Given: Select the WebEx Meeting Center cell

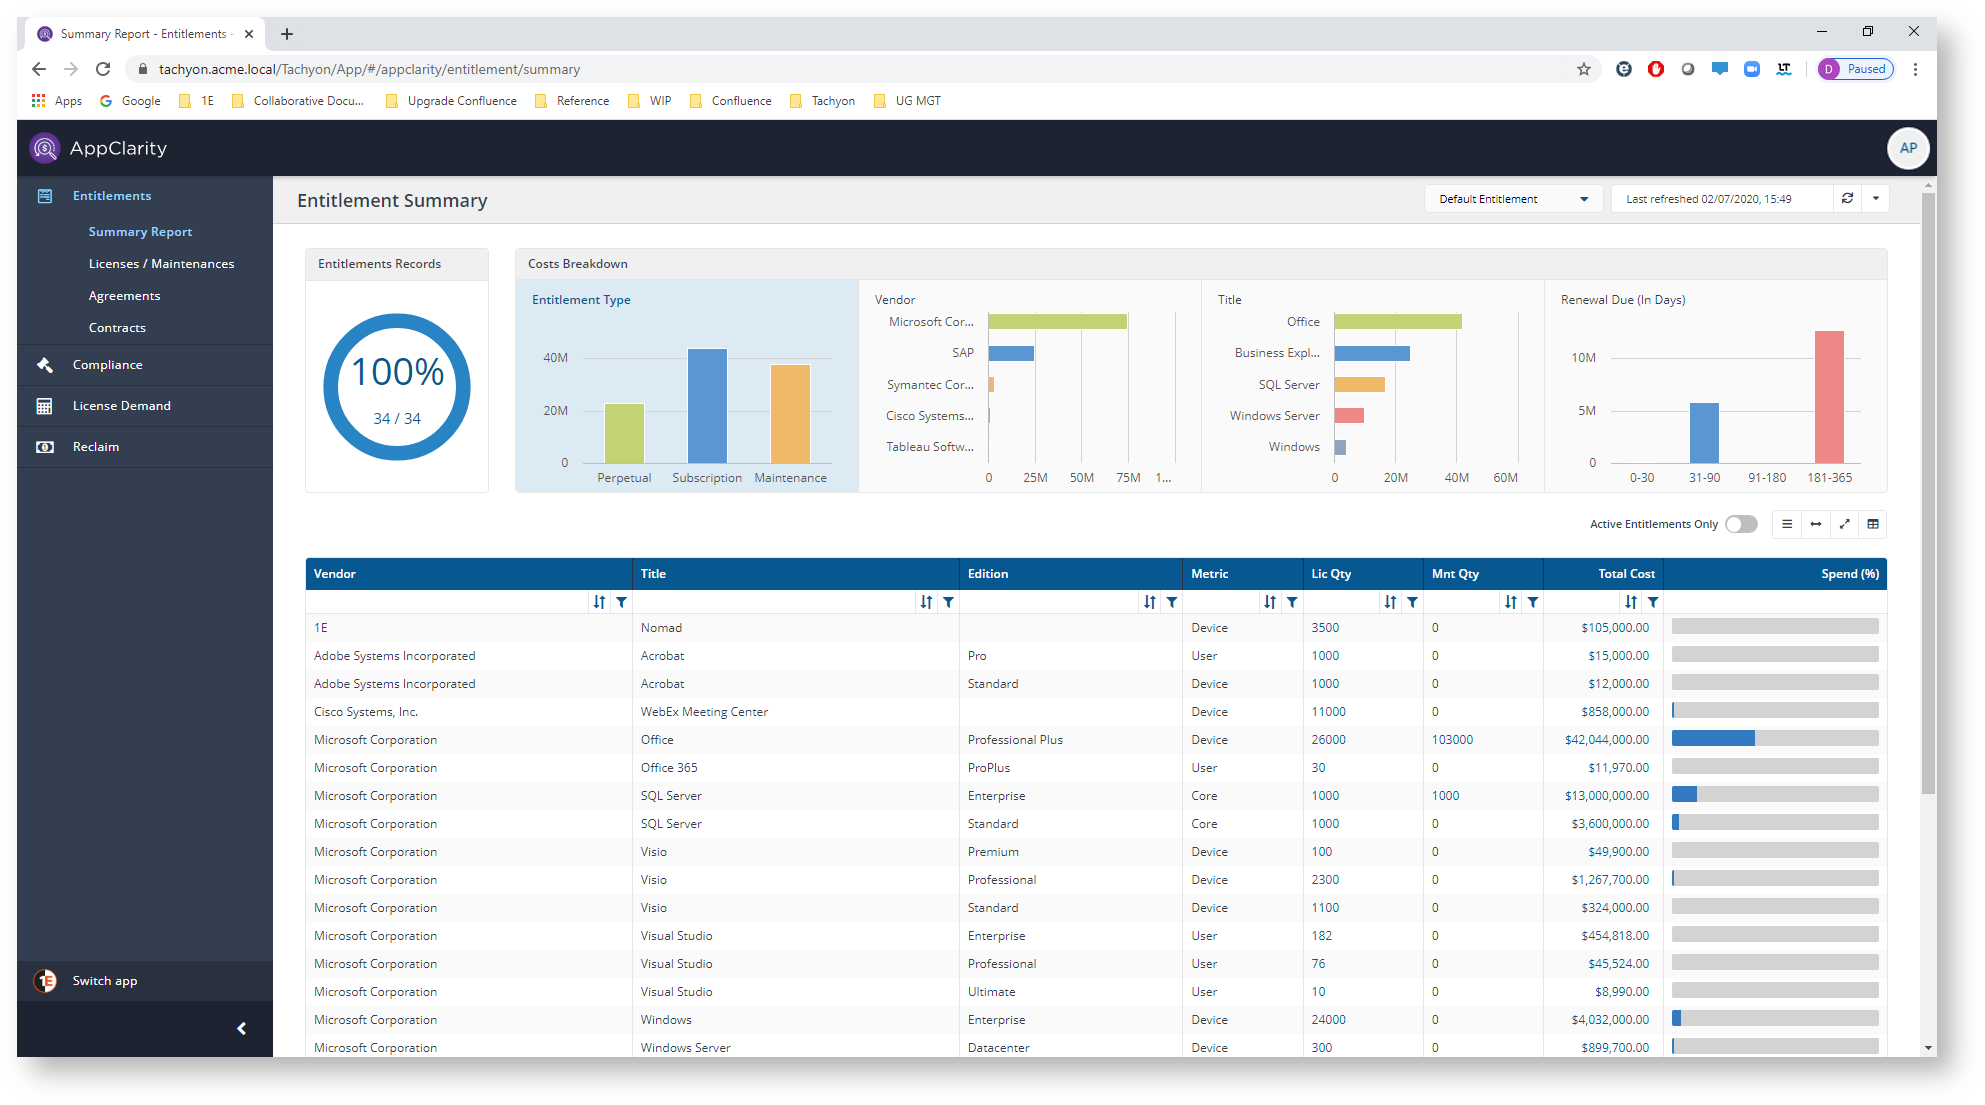Looking at the screenshot, I should (796, 712).
